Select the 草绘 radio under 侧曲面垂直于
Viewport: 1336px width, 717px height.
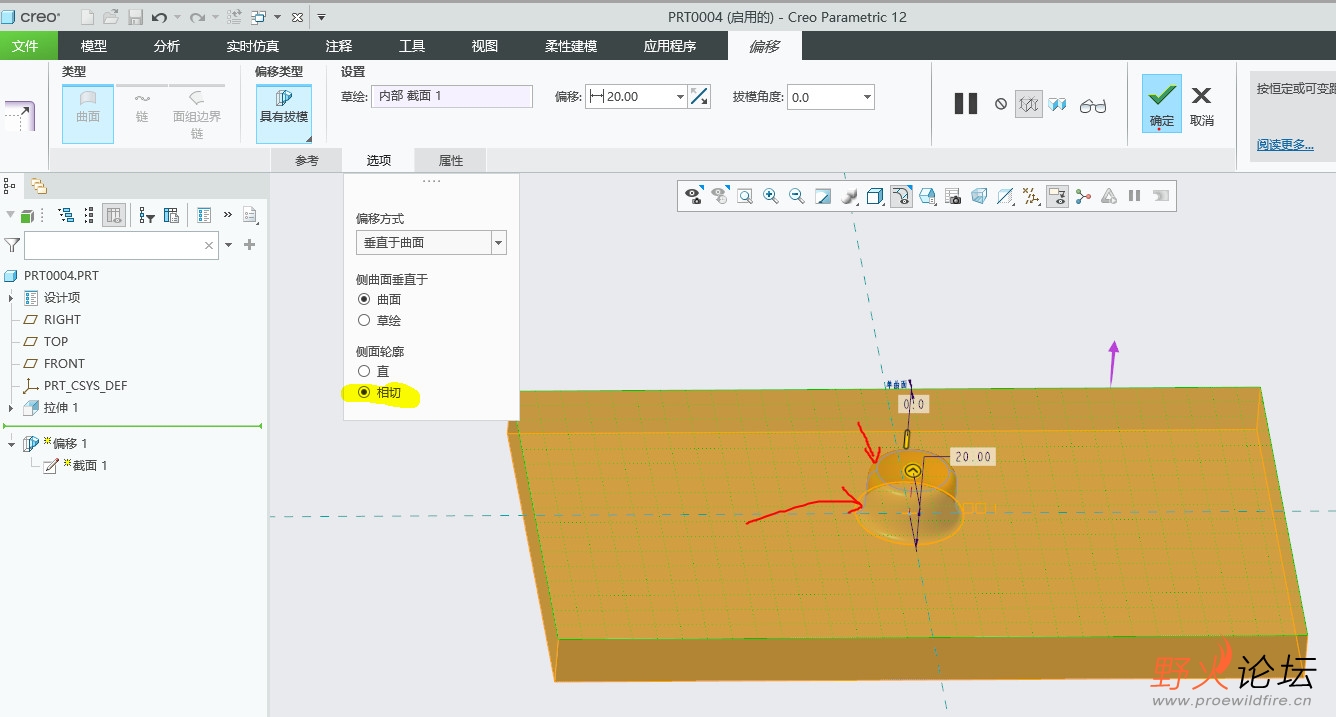click(364, 320)
